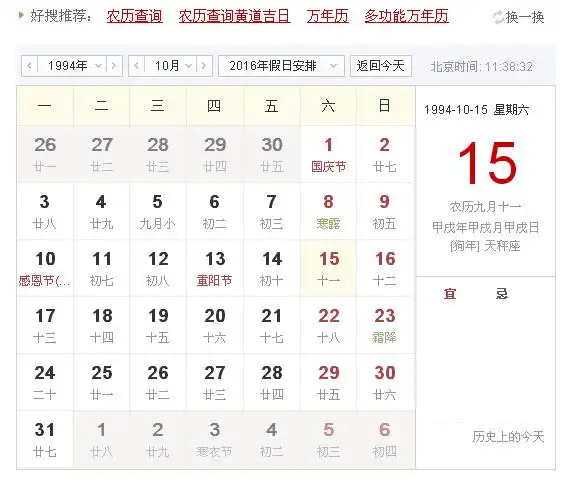Select greyed September 26 廿一
The height and width of the screenshot is (483, 577).
click(x=45, y=155)
